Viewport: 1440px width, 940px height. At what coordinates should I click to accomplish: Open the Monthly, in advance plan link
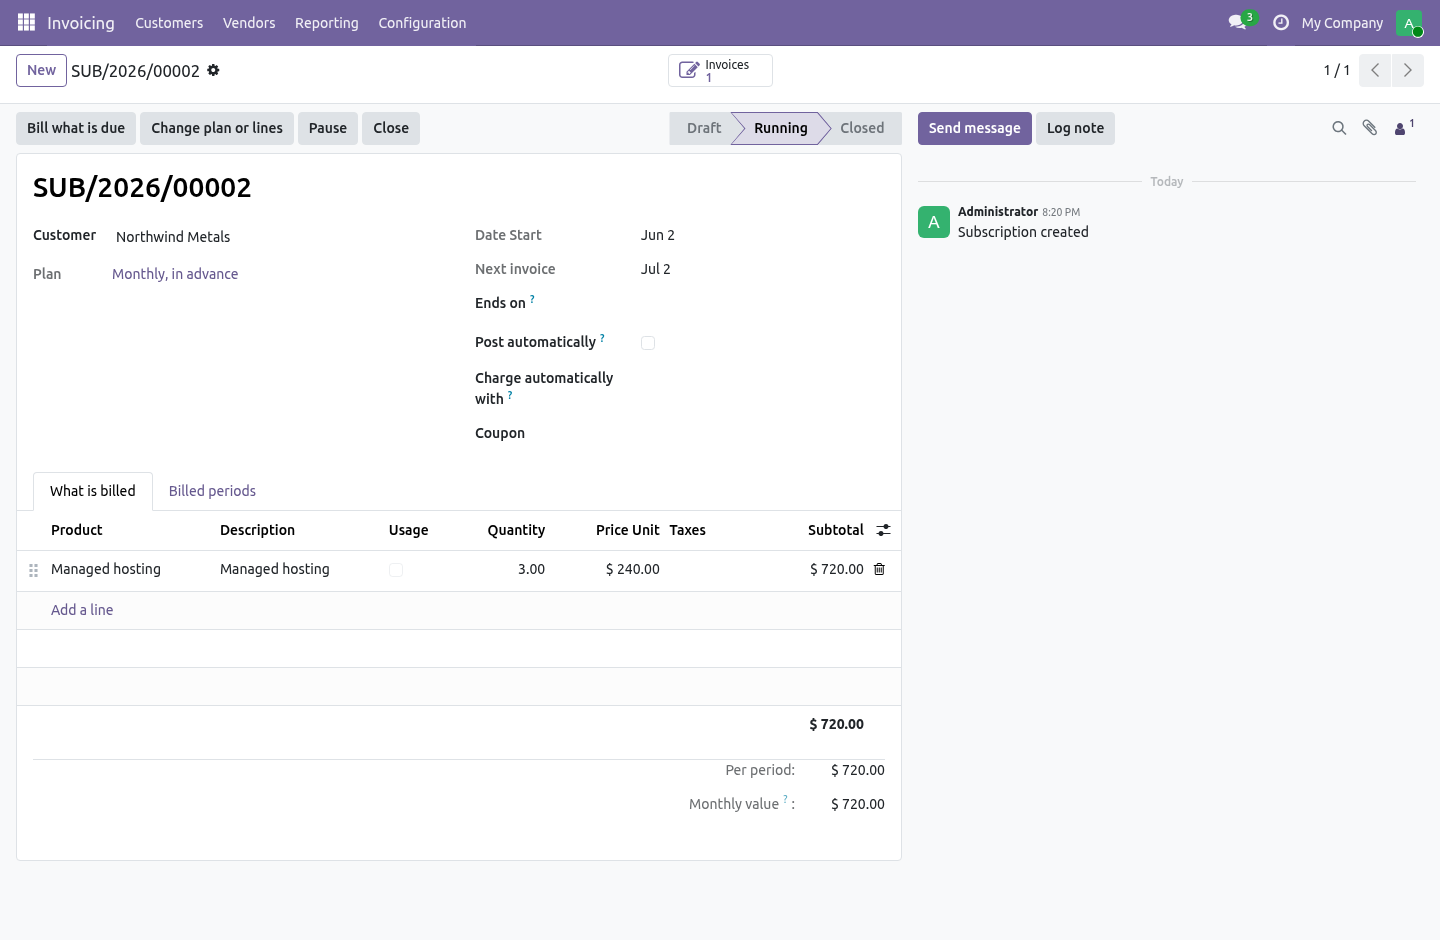pyautogui.click(x=175, y=274)
